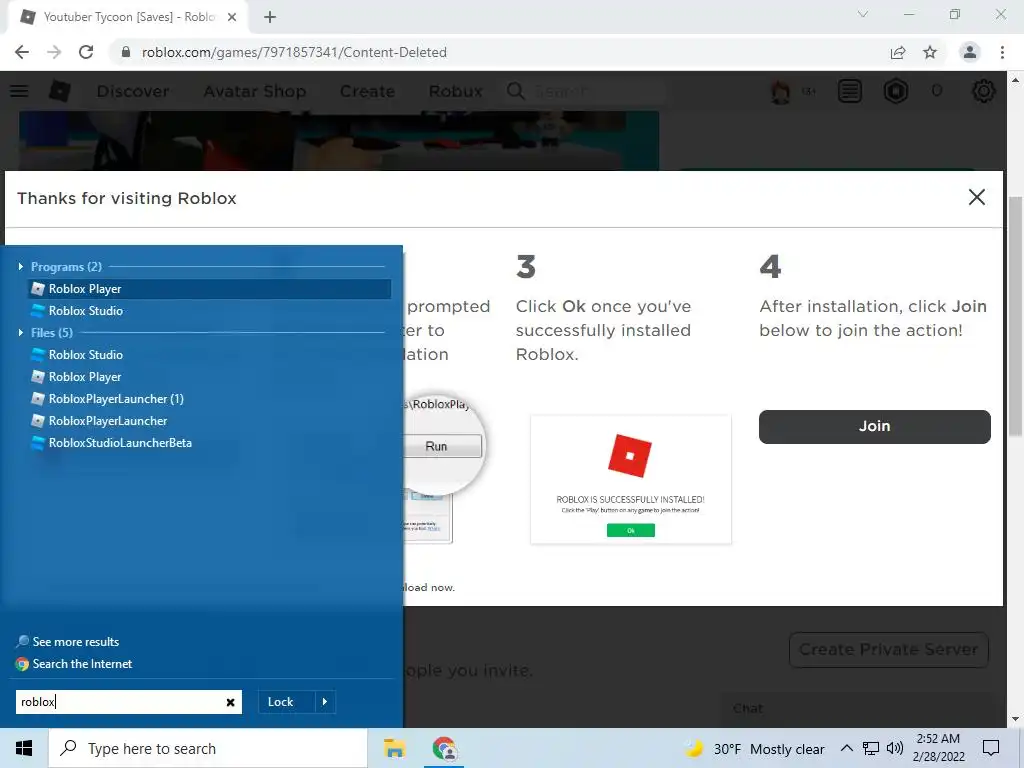Collapse the Programs (2) group

tap(21, 266)
